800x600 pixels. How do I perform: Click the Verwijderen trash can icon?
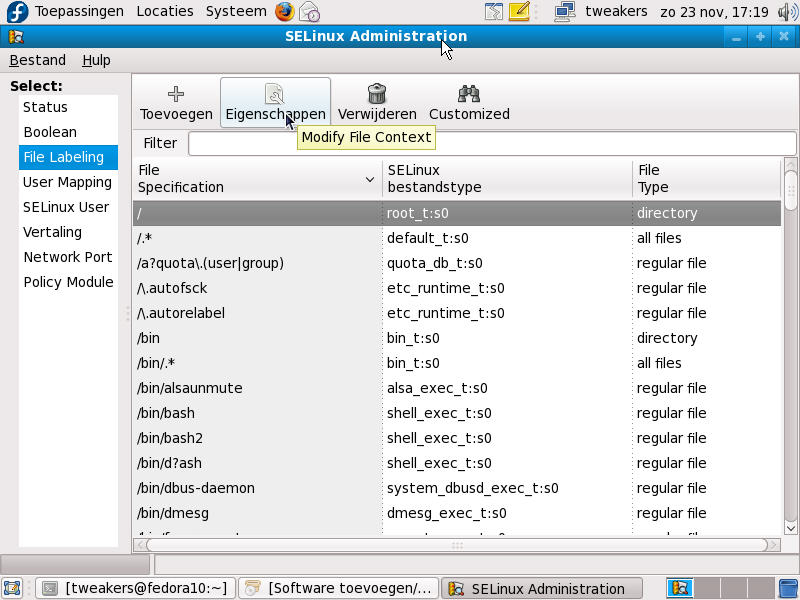click(377, 94)
